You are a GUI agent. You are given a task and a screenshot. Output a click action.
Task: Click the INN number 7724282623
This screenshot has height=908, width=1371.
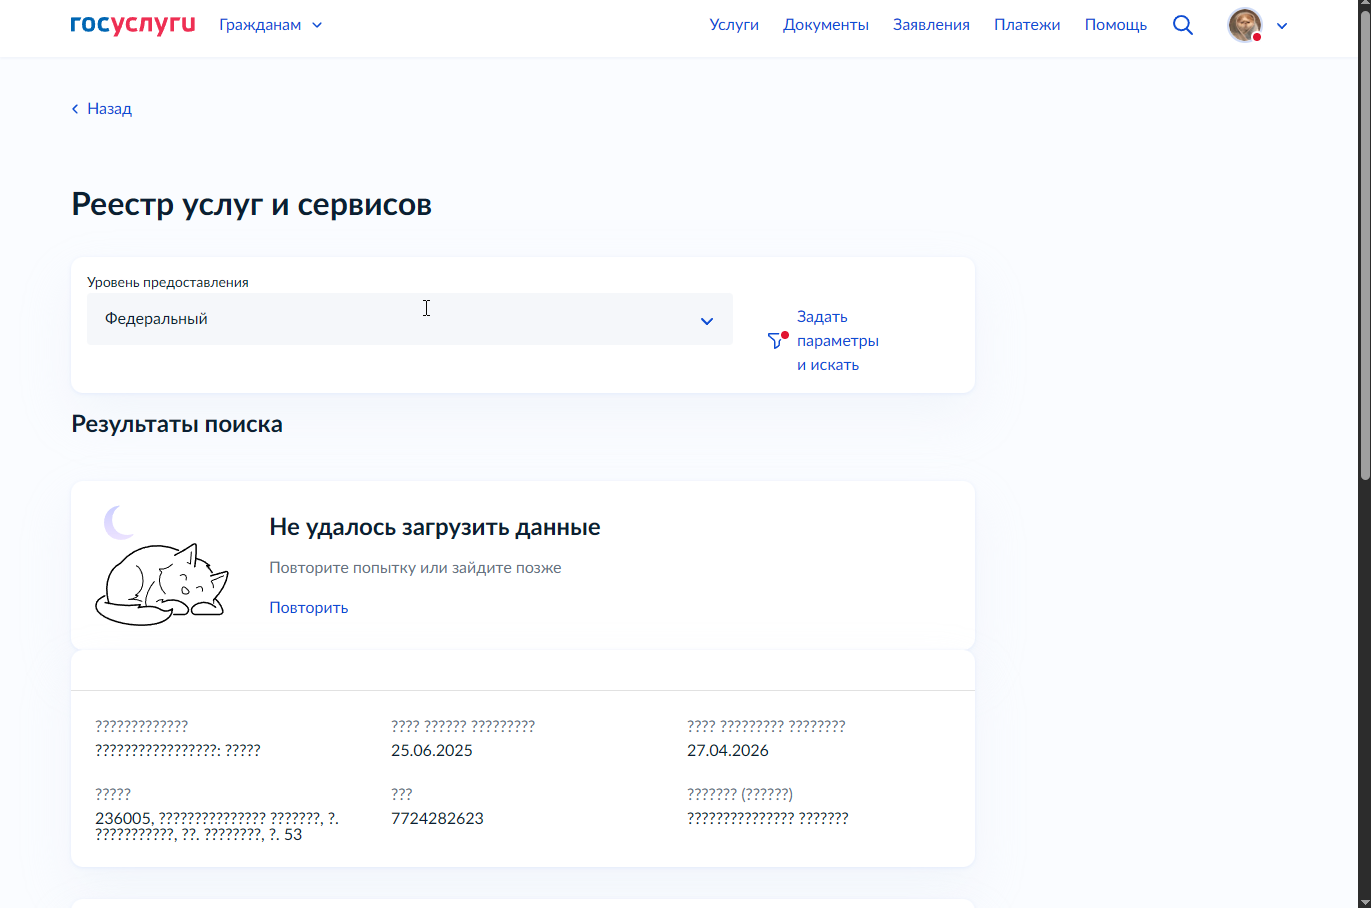(x=437, y=818)
